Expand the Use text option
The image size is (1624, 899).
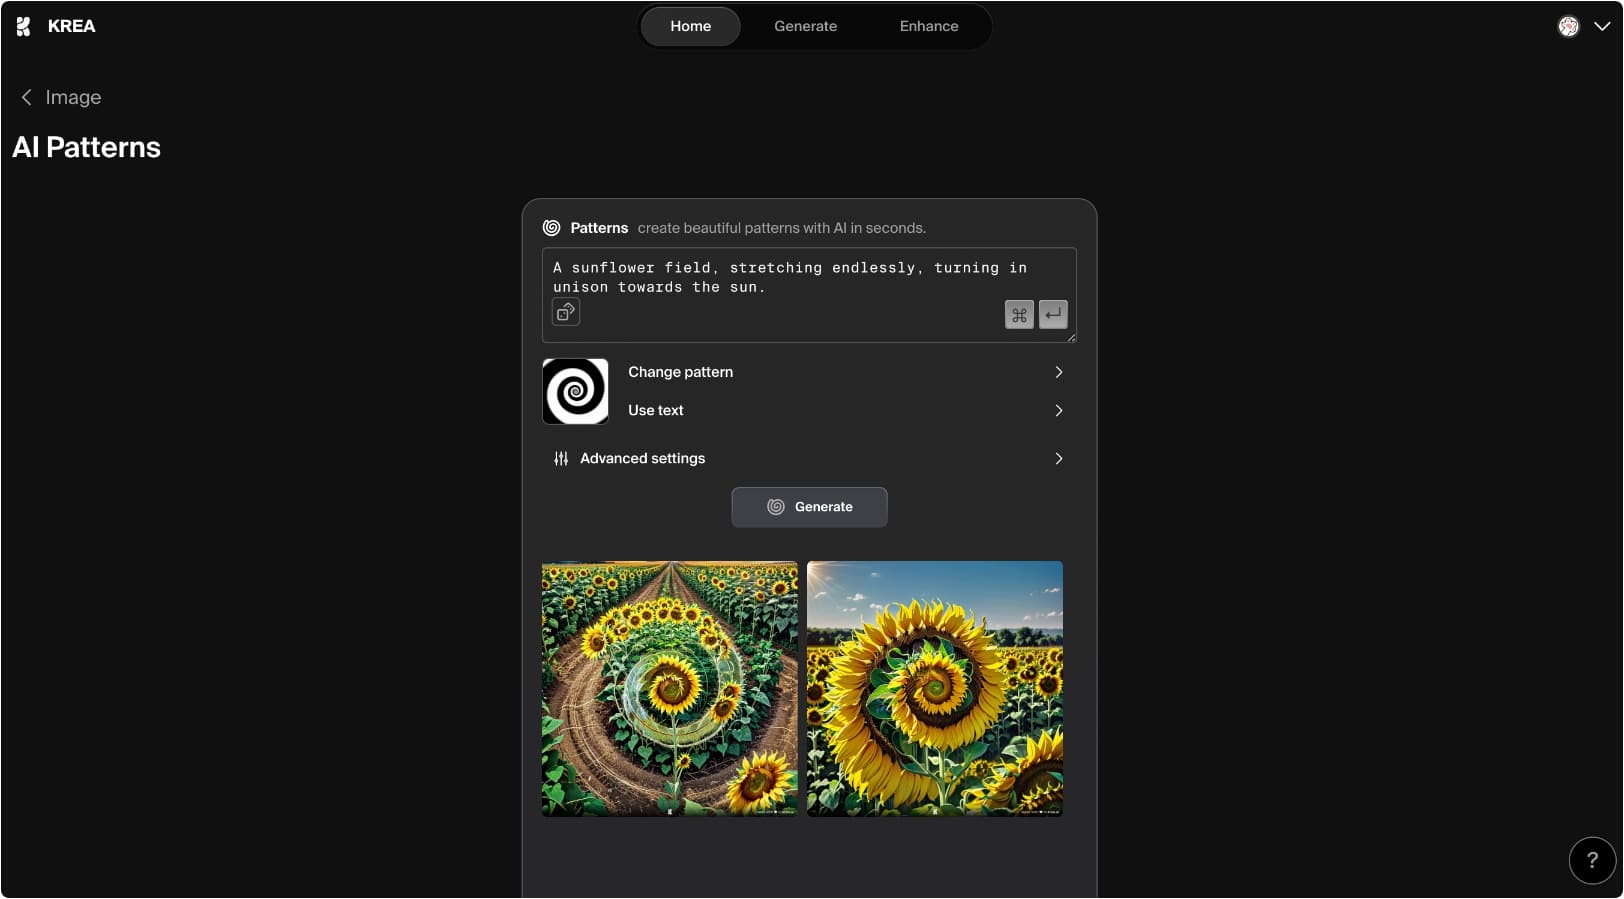pyautogui.click(x=1058, y=411)
